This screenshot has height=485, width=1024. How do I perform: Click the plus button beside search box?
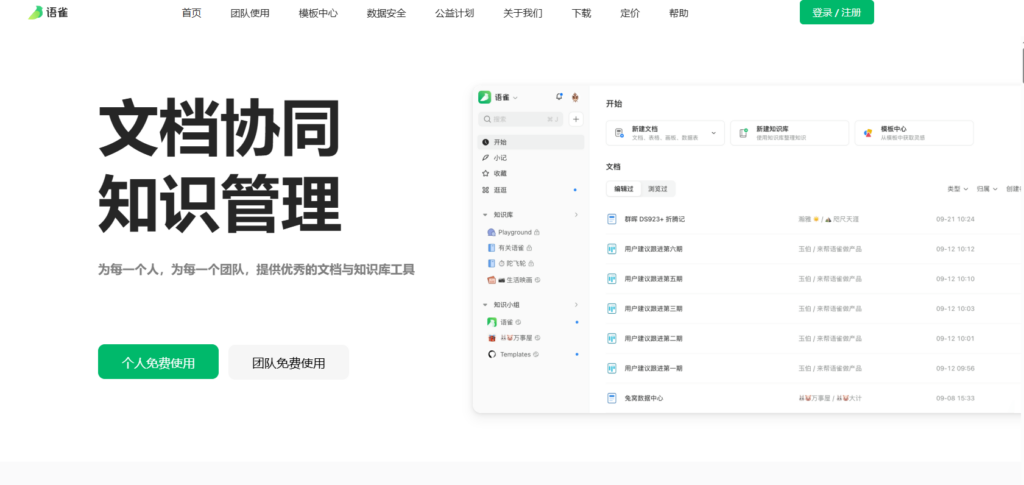click(x=575, y=119)
